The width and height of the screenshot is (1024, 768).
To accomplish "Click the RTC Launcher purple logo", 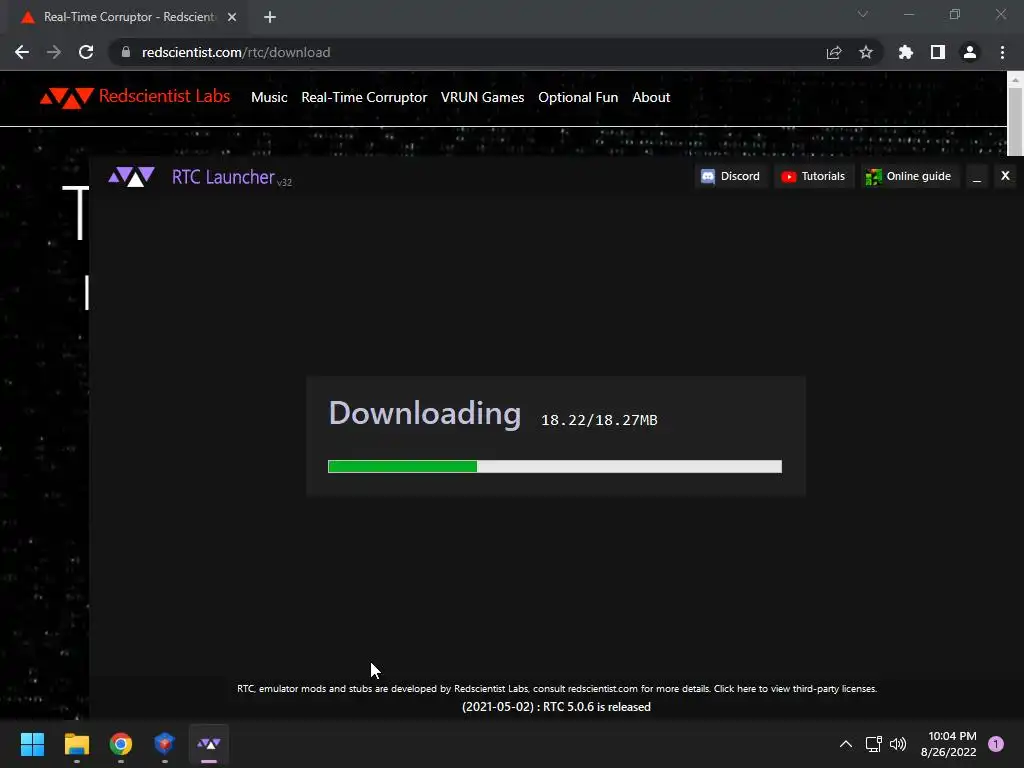I will (131, 176).
